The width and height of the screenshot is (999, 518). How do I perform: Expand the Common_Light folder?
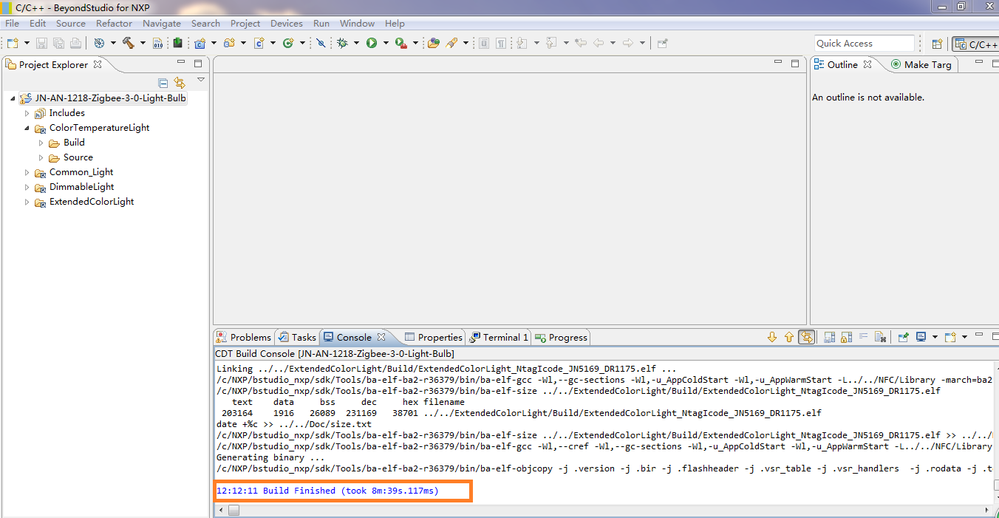(x=27, y=172)
